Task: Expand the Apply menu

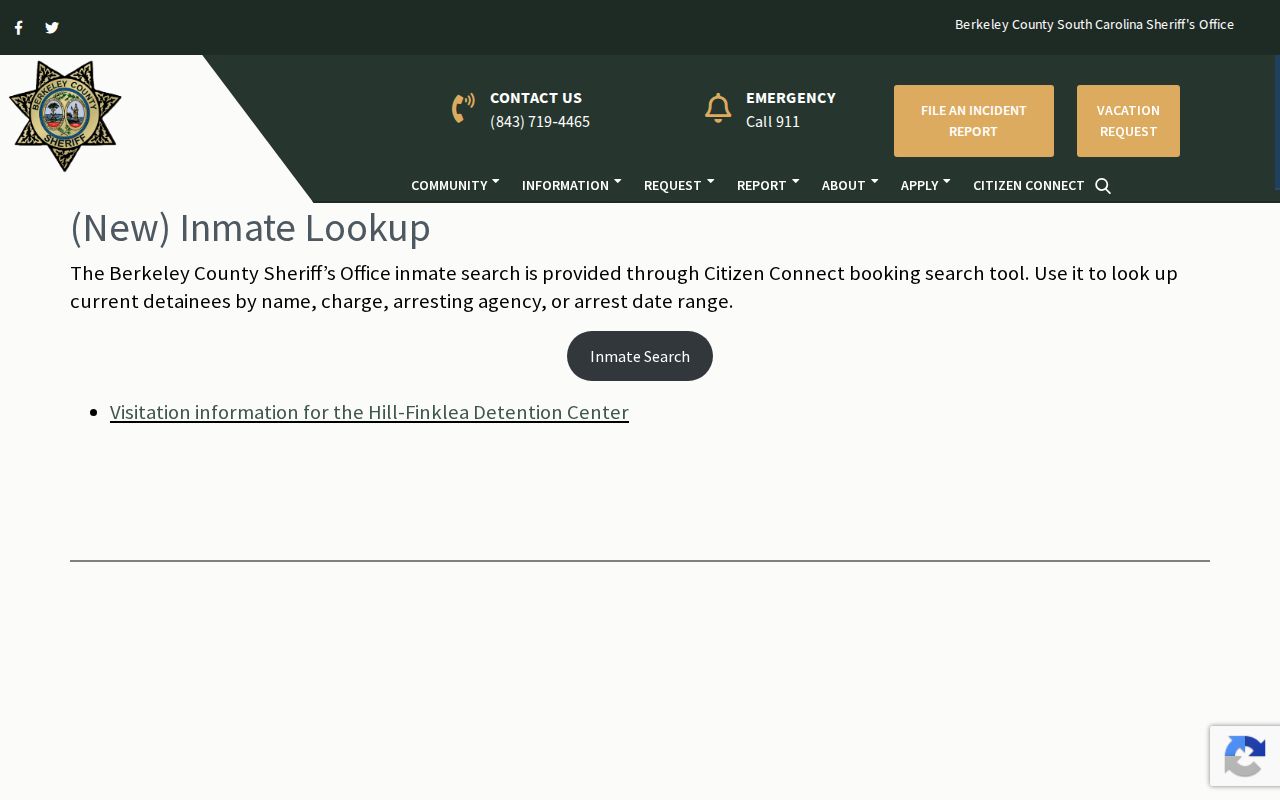Action: click(925, 185)
